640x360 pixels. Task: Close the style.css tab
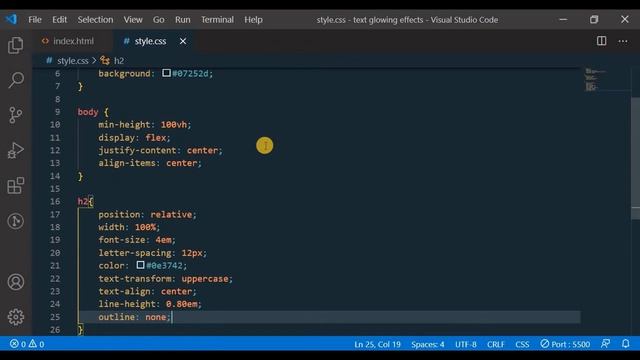[x=183, y=41]
